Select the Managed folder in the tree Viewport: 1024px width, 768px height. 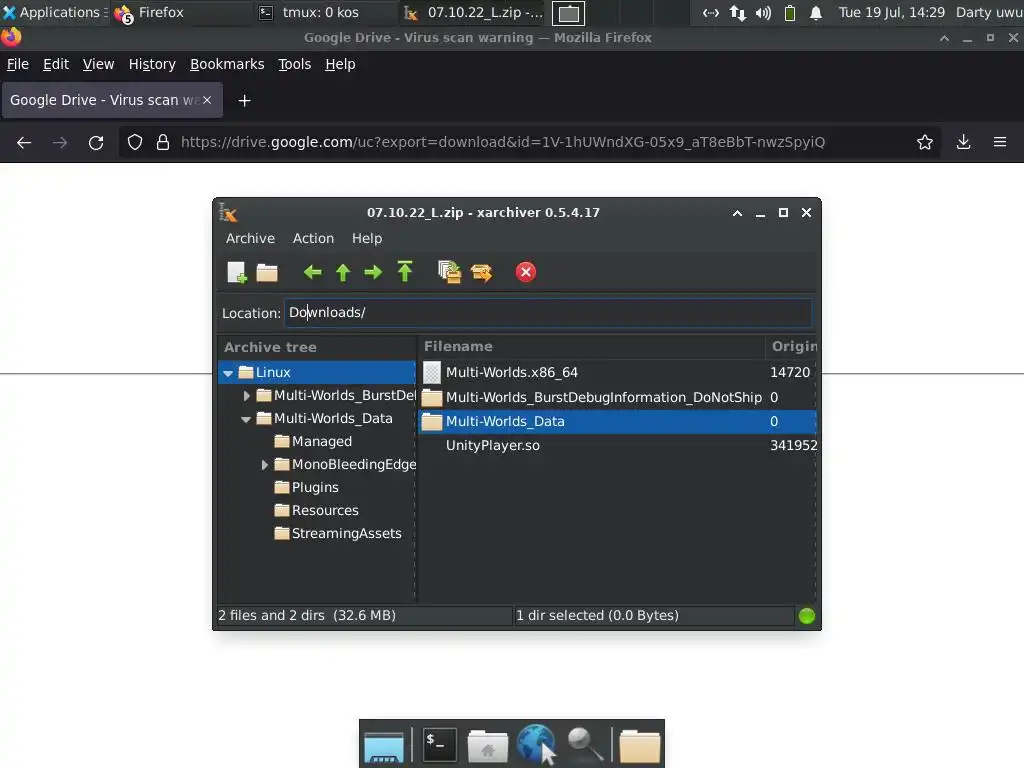tap(321, 442)
